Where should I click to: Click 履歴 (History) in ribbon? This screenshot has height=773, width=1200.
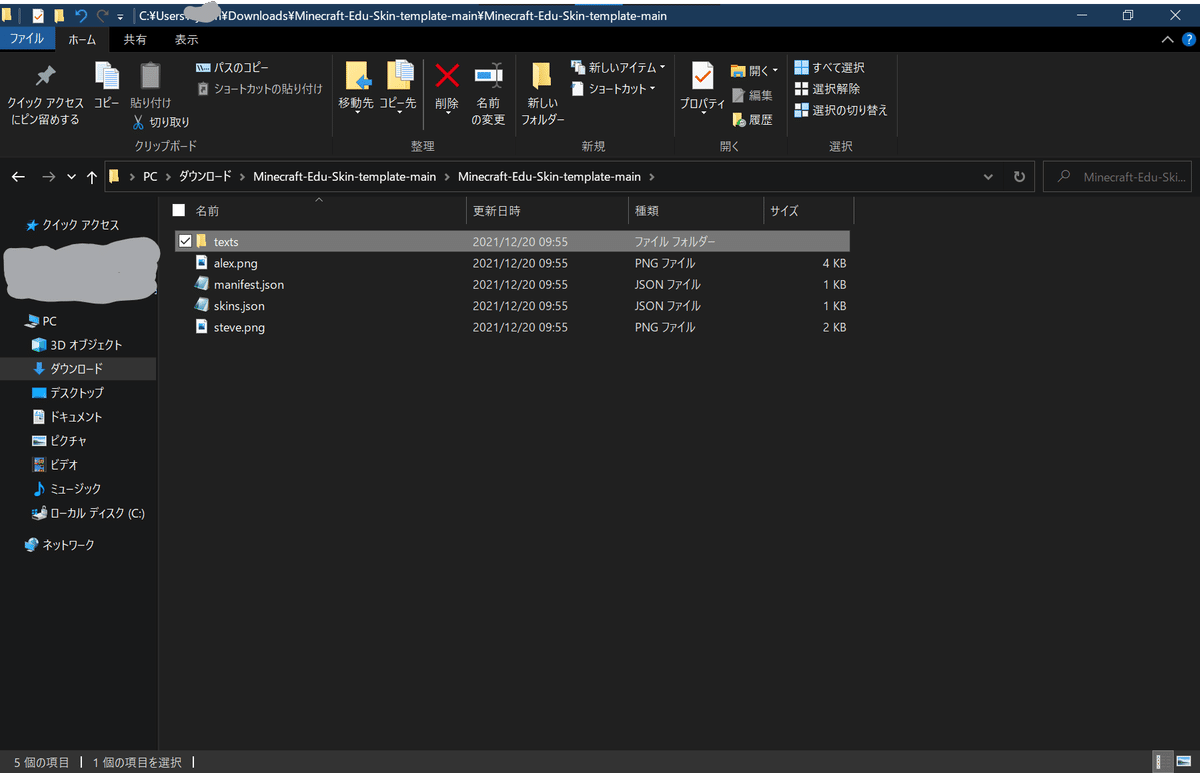[x=752, y=120]
